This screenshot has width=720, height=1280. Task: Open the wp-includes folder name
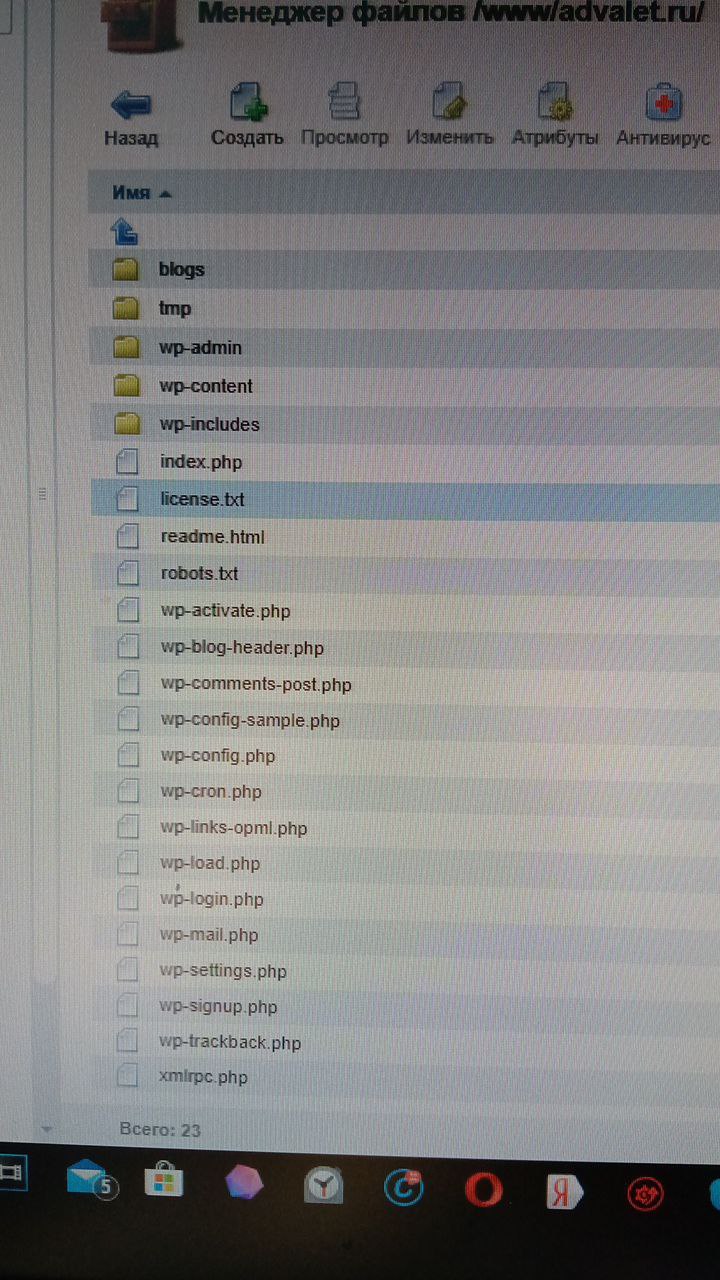[x=210, y=424]
